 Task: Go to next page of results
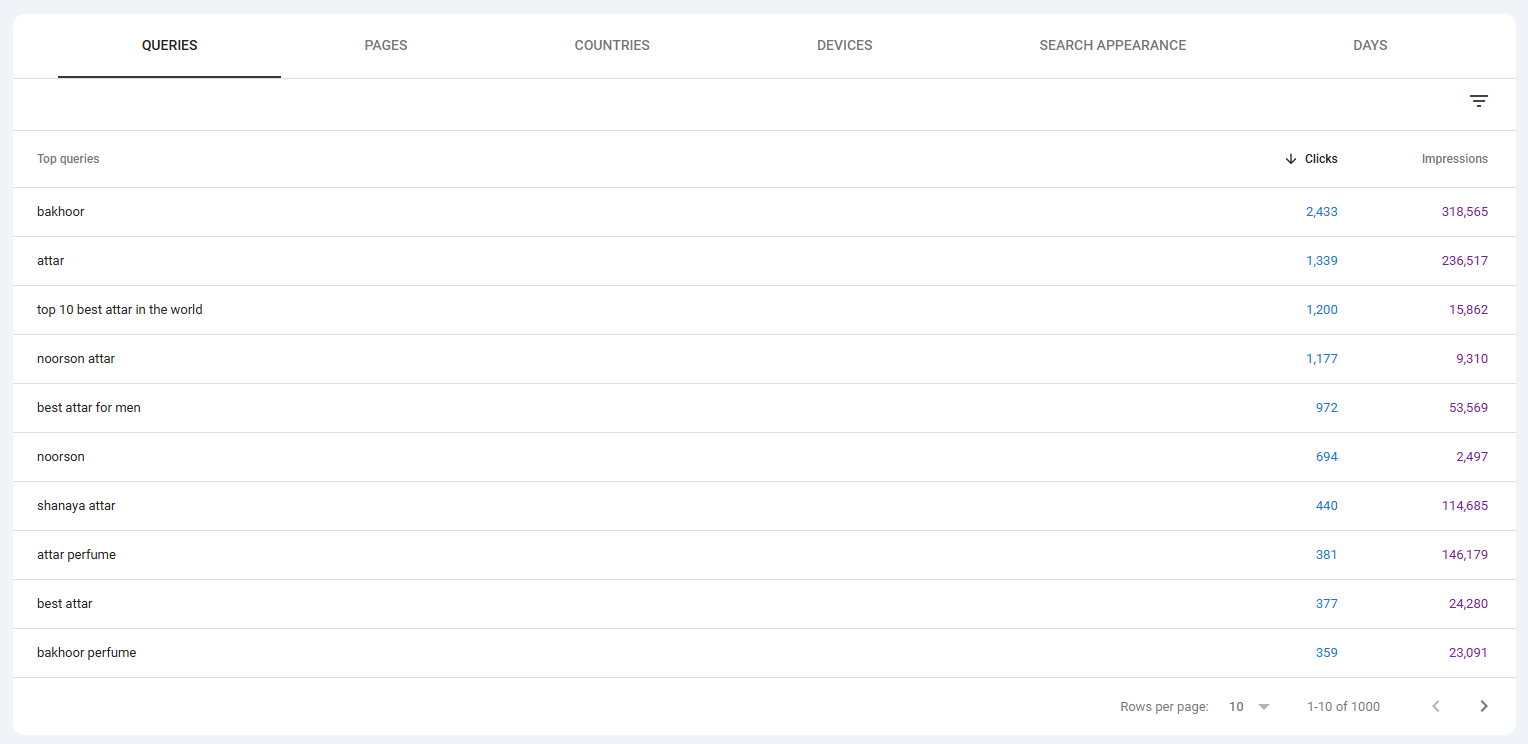coord(1483,706)
